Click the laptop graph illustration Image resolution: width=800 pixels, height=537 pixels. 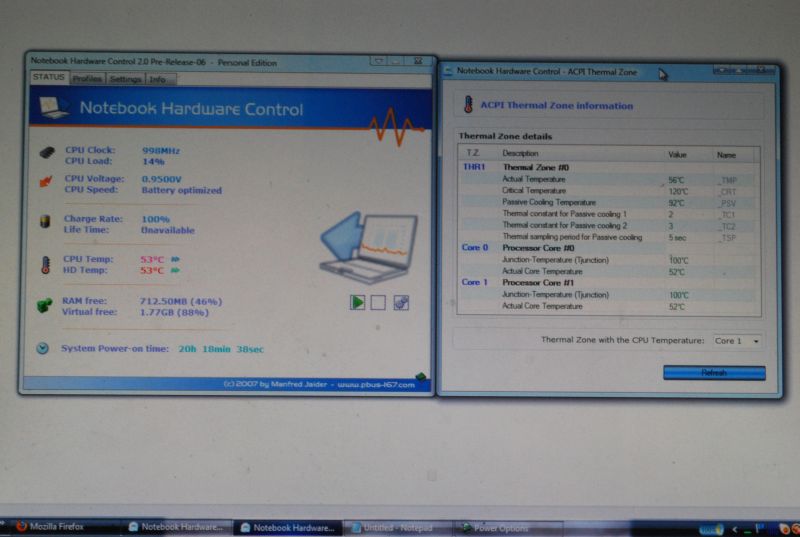[368, 248]
